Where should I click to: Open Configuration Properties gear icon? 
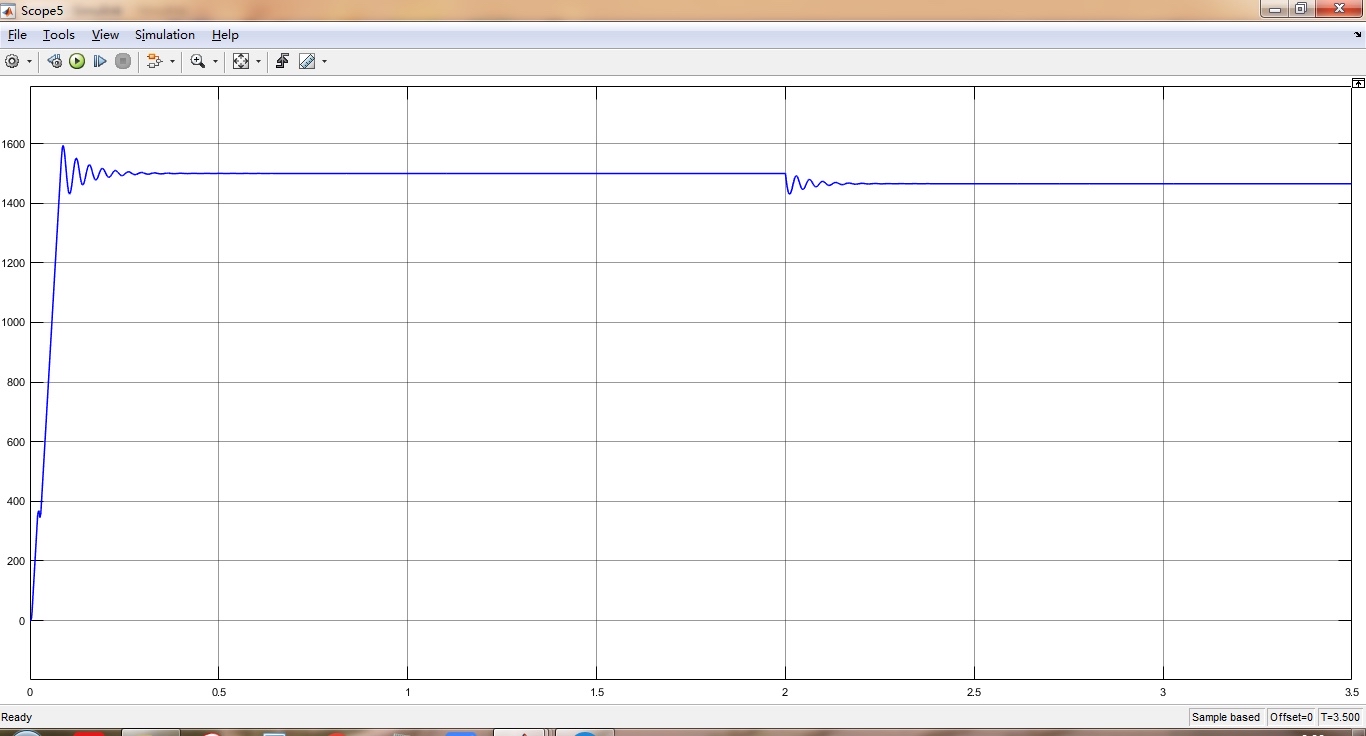point(12,61)
